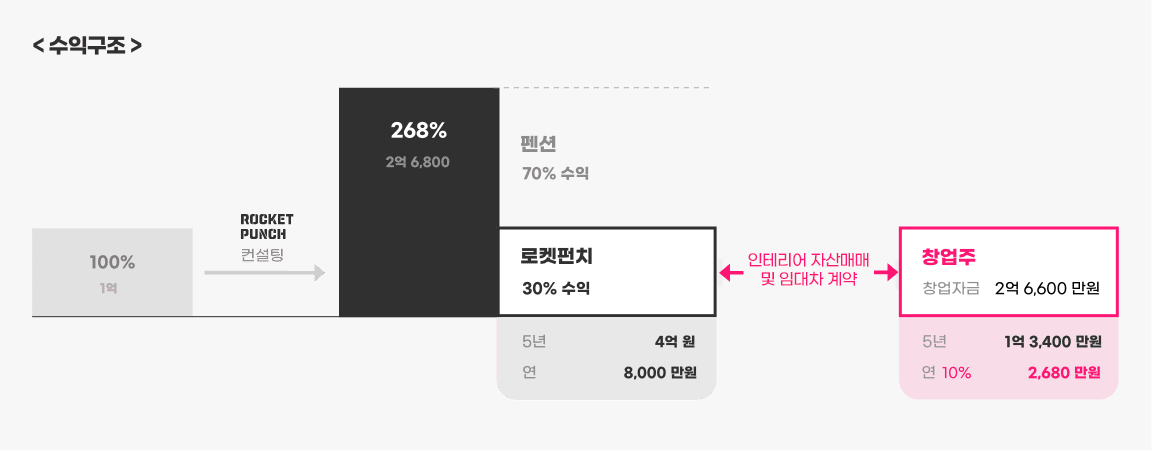Click the pink left arrowhead

pos(725,273)
